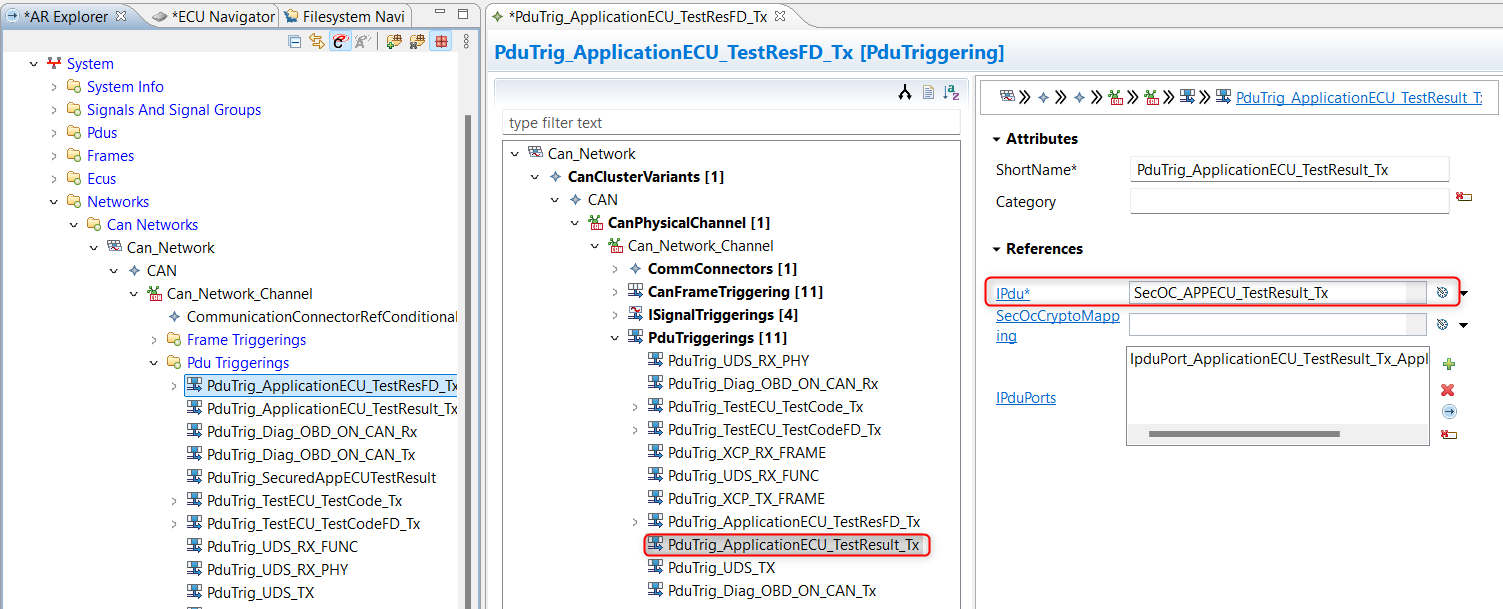
Task: Click the SecOcCryptoMapping reference chooser icon
Action: tap(1442, 325)
